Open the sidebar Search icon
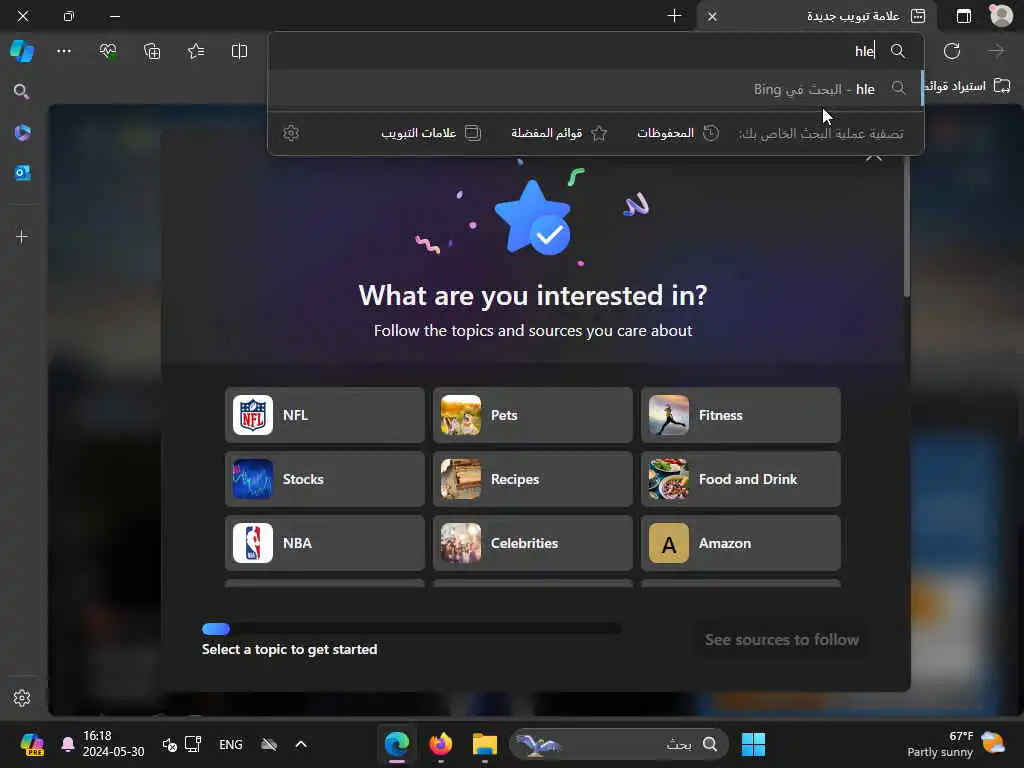The height and width of the screenshot is (768, 1024). point(22,91)
